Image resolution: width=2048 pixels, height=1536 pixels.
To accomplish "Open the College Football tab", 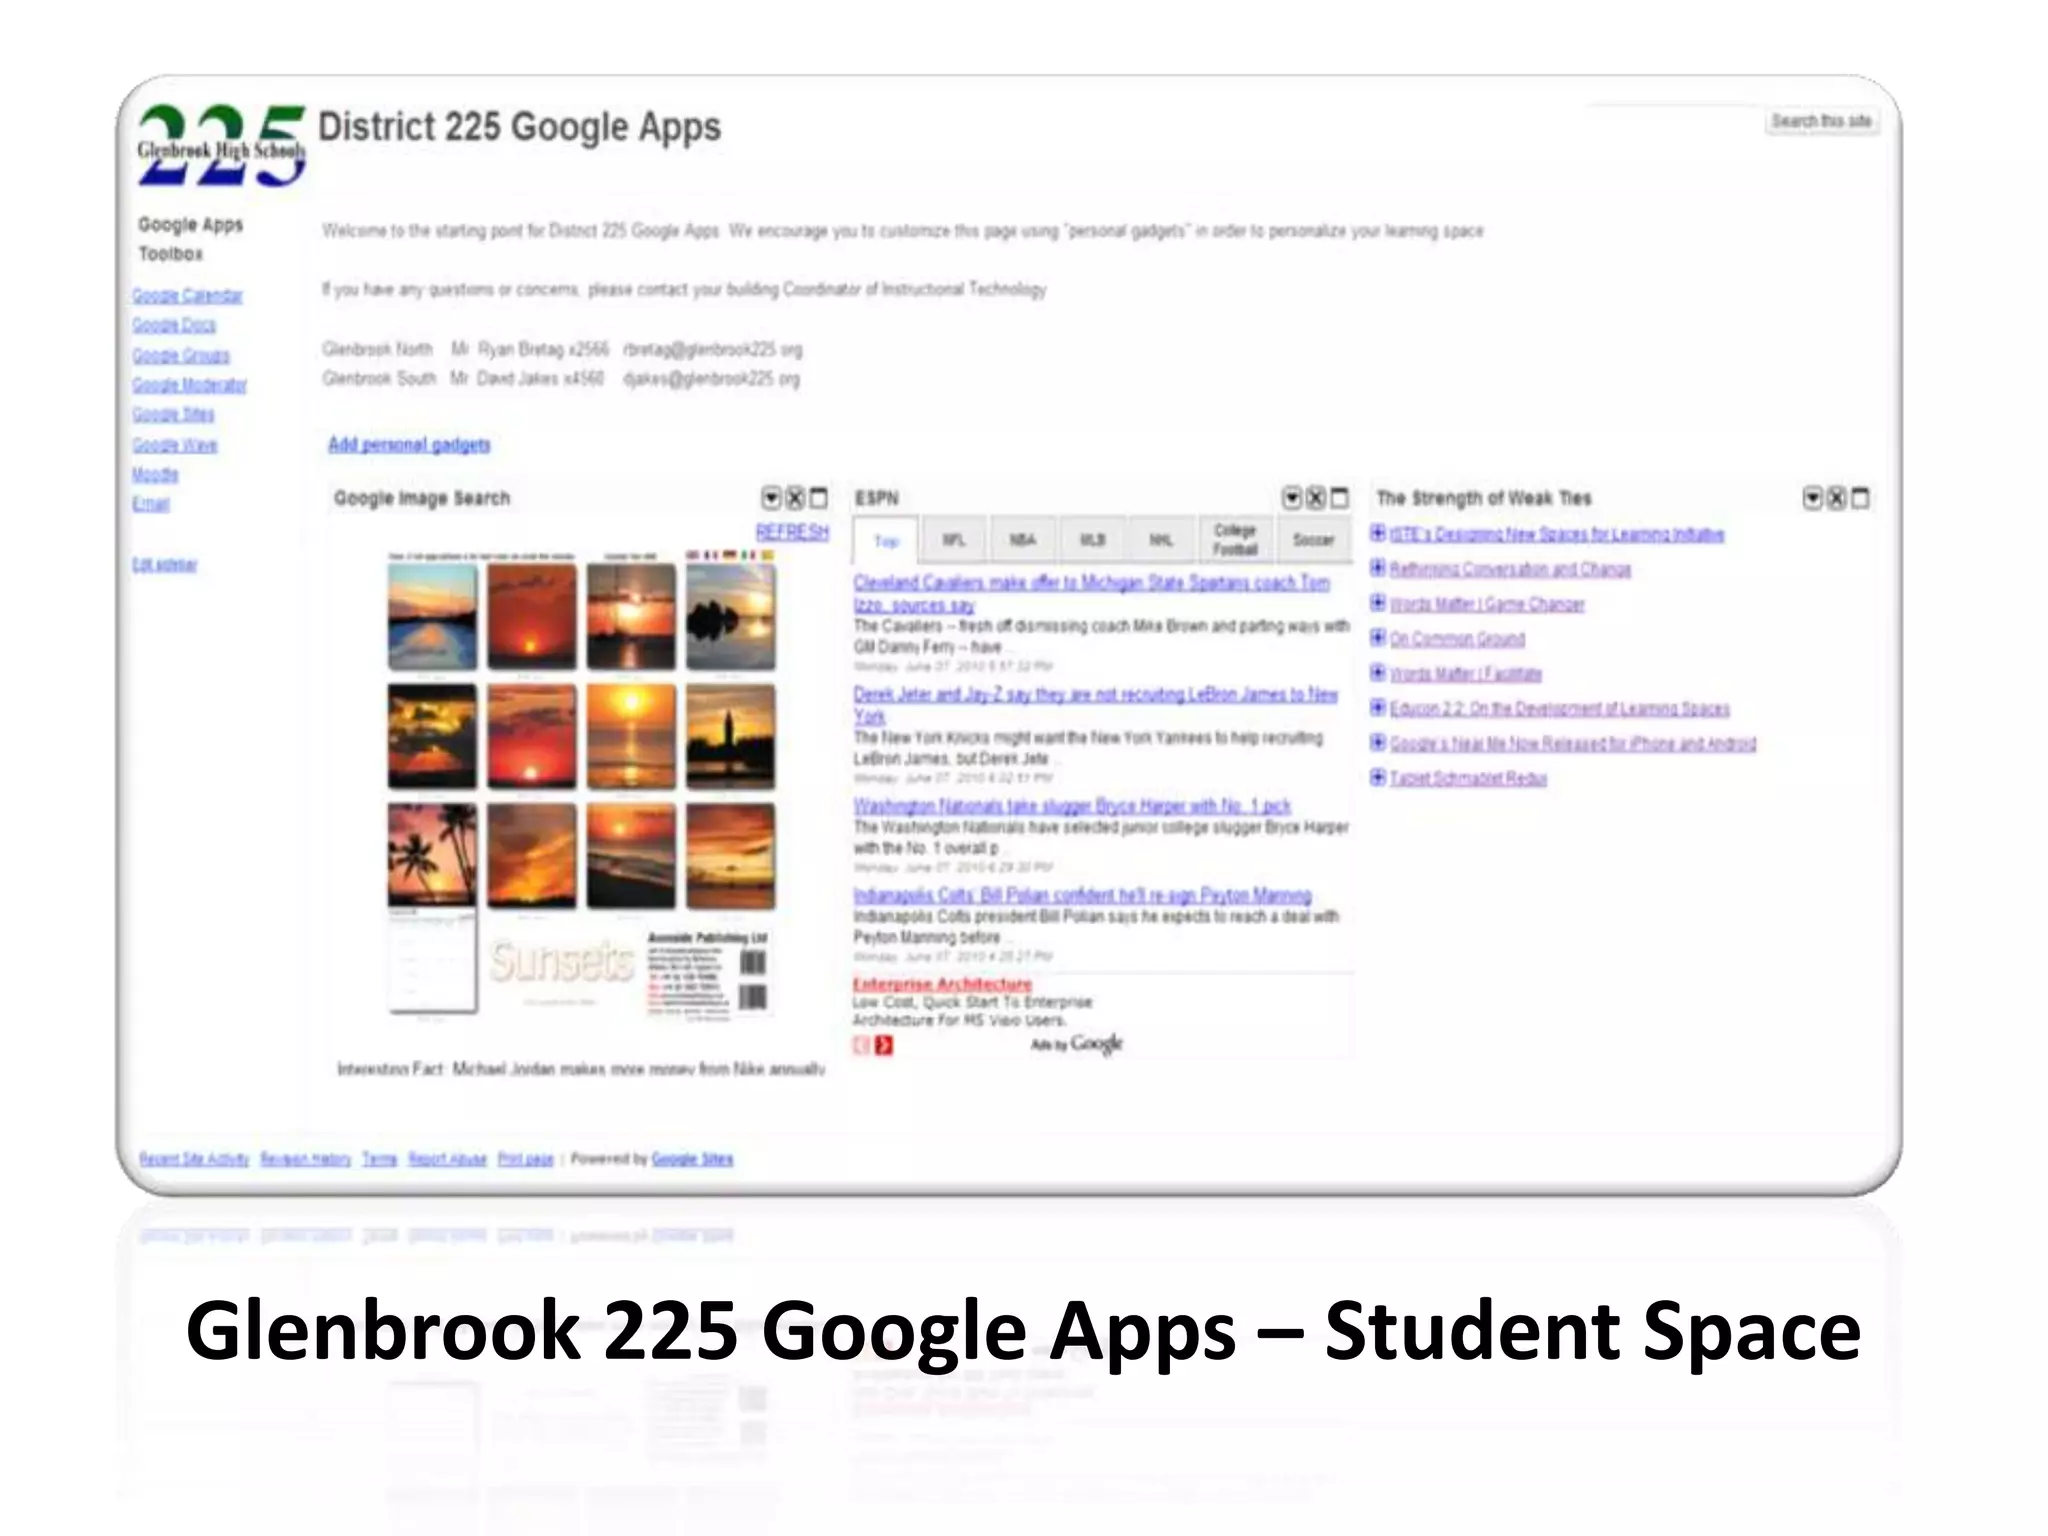I will click(1235, 540).
